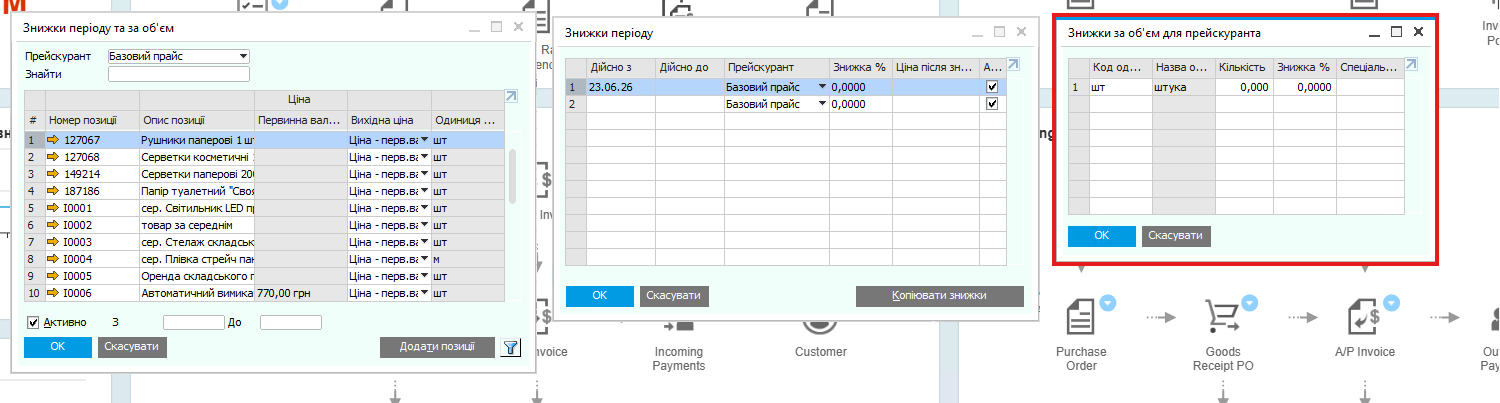1500x403 pixels.
Task: Open Вихідна ціна dropdown for item 127067
Action: click(x=425, y=141)
